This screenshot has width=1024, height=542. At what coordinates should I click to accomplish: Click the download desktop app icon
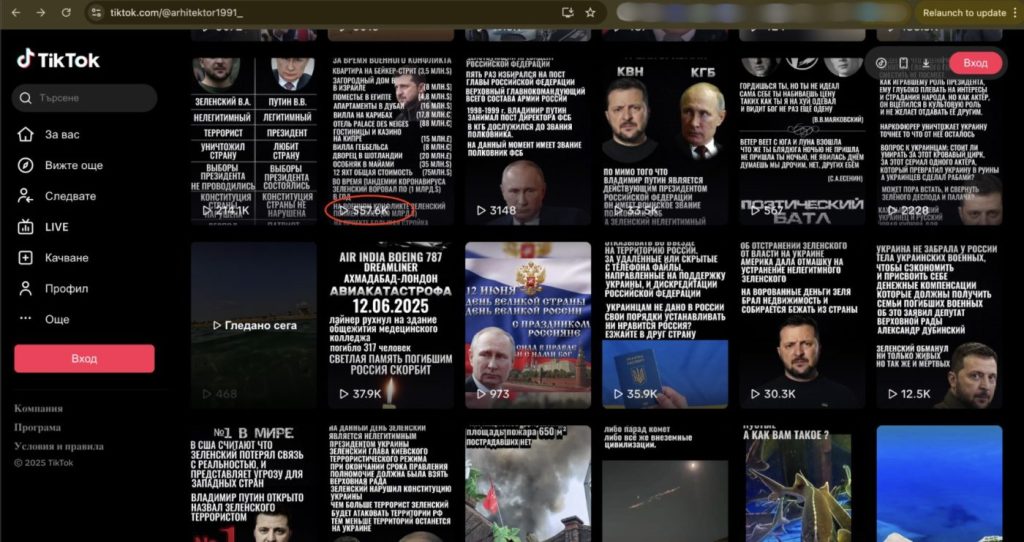925,63
